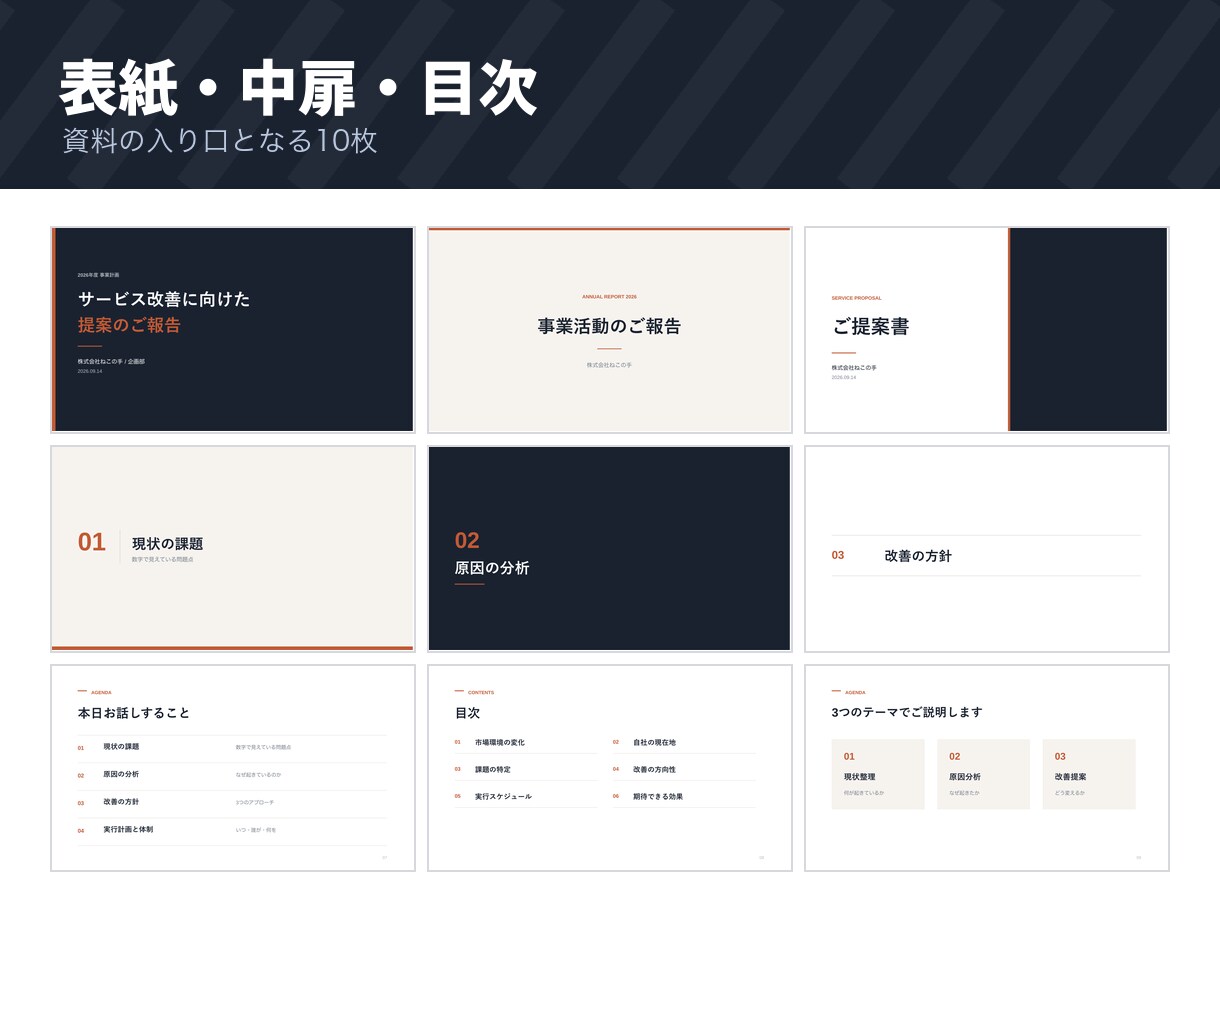Click agenda row 02 原因の分析
The image size is (1220, 1016).
232,775
